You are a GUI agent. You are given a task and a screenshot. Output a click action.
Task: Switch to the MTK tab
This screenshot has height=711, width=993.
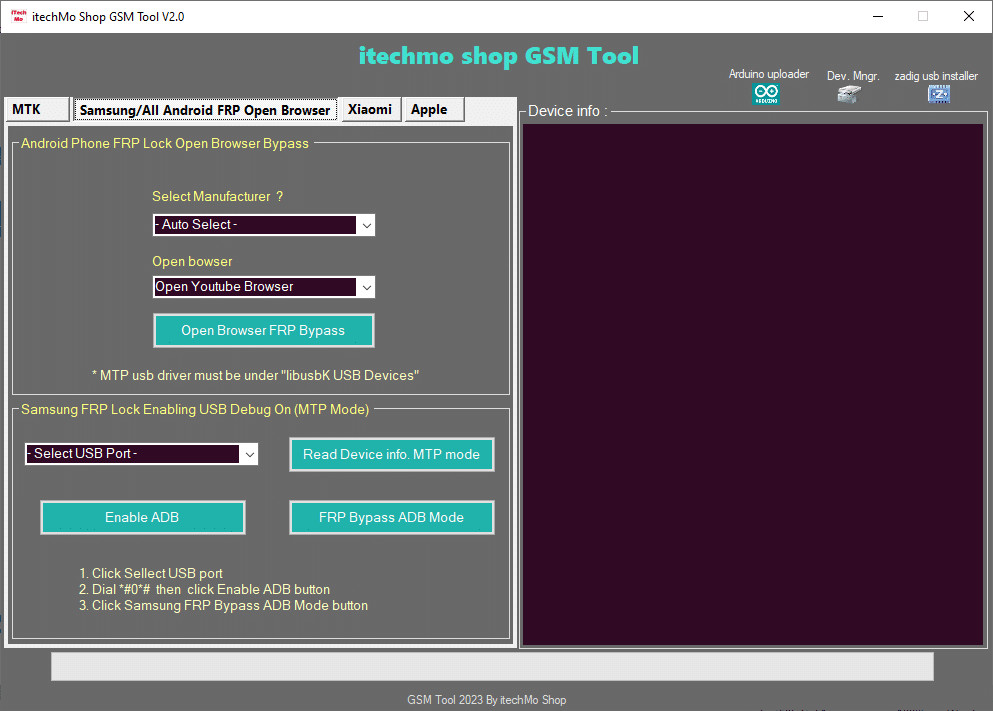[x=37, y=109]
